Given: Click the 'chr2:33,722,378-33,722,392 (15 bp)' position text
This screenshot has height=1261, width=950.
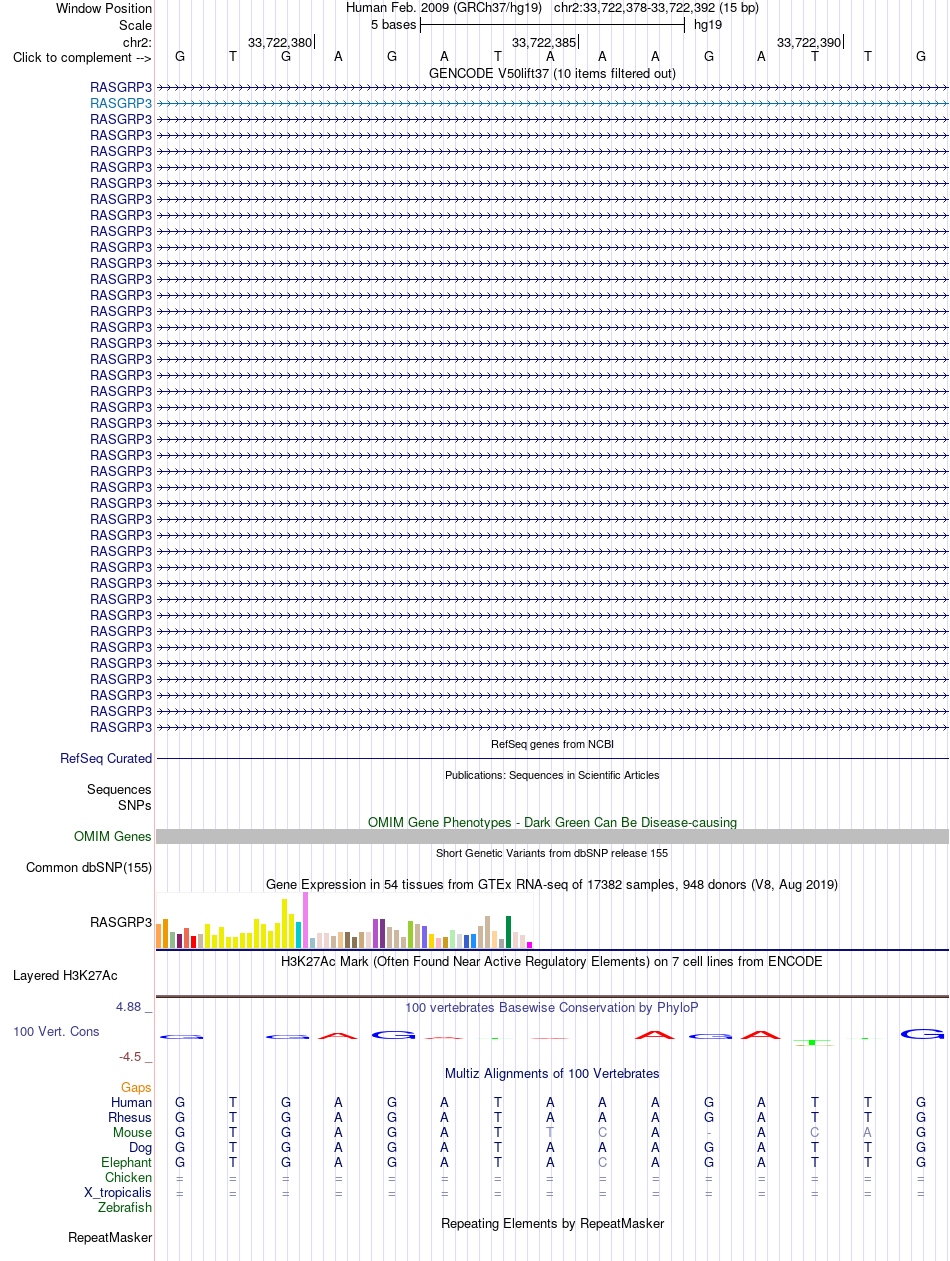Looking at the screenshot, I should pyautogui.click(x=656, y=8).
